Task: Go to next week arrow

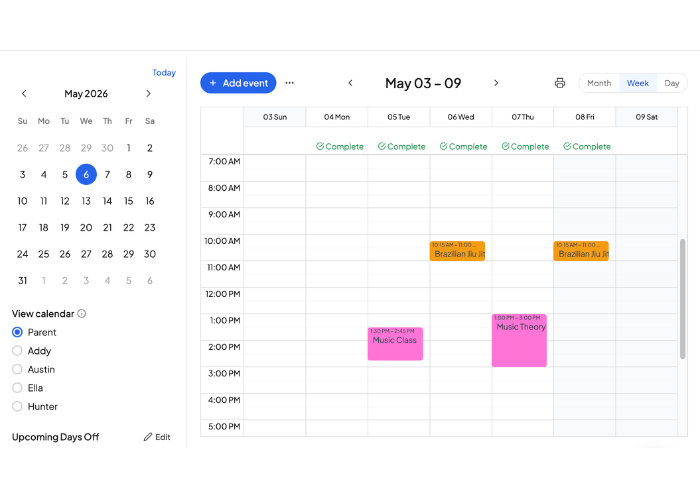Action: pyautogui.click(x=496, y=83)
